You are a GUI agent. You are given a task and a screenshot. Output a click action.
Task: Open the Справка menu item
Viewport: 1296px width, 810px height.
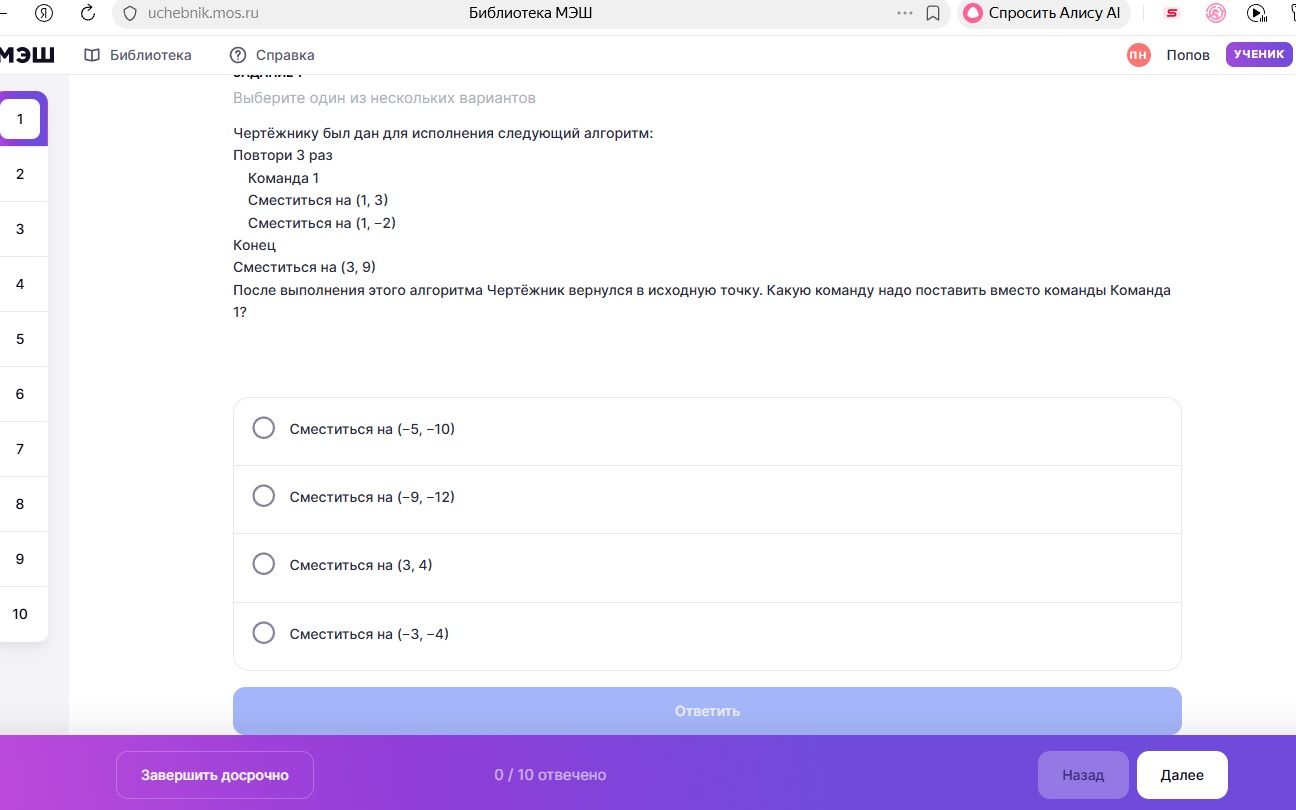tap(272, 55)
